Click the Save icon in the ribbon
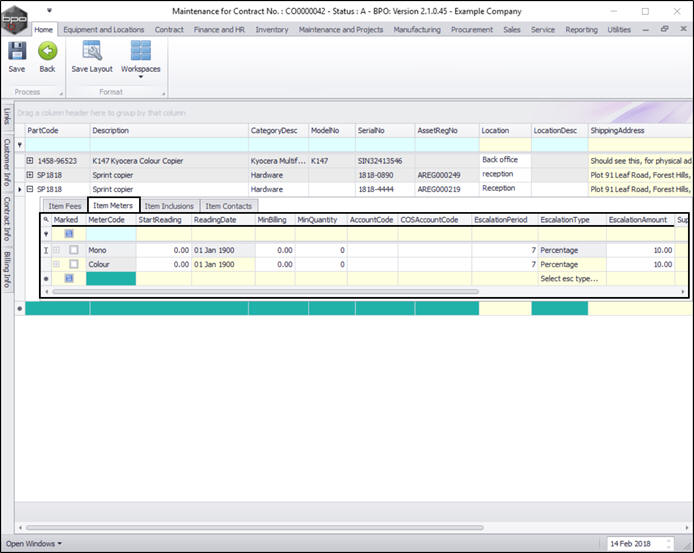Screen dimensions: 694x553 tap(17, 52)
